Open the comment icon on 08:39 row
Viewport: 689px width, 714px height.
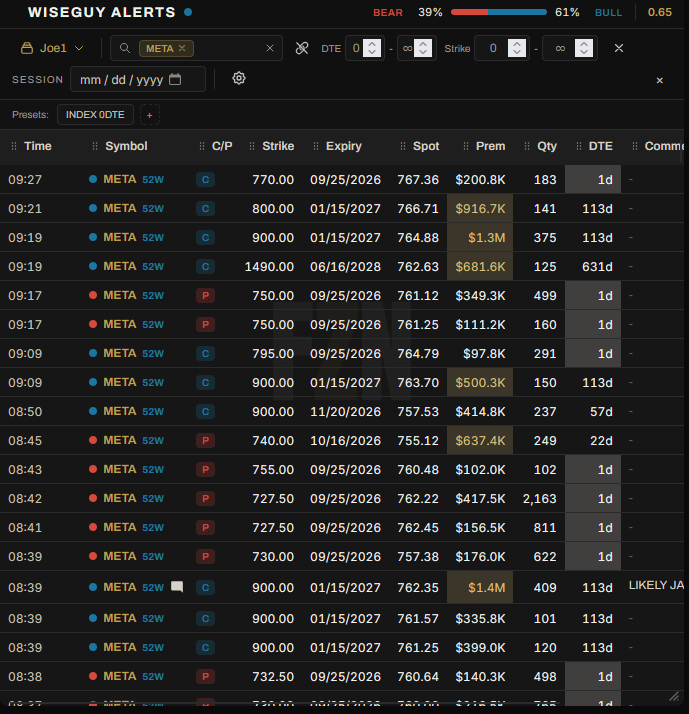click(177, 587)
